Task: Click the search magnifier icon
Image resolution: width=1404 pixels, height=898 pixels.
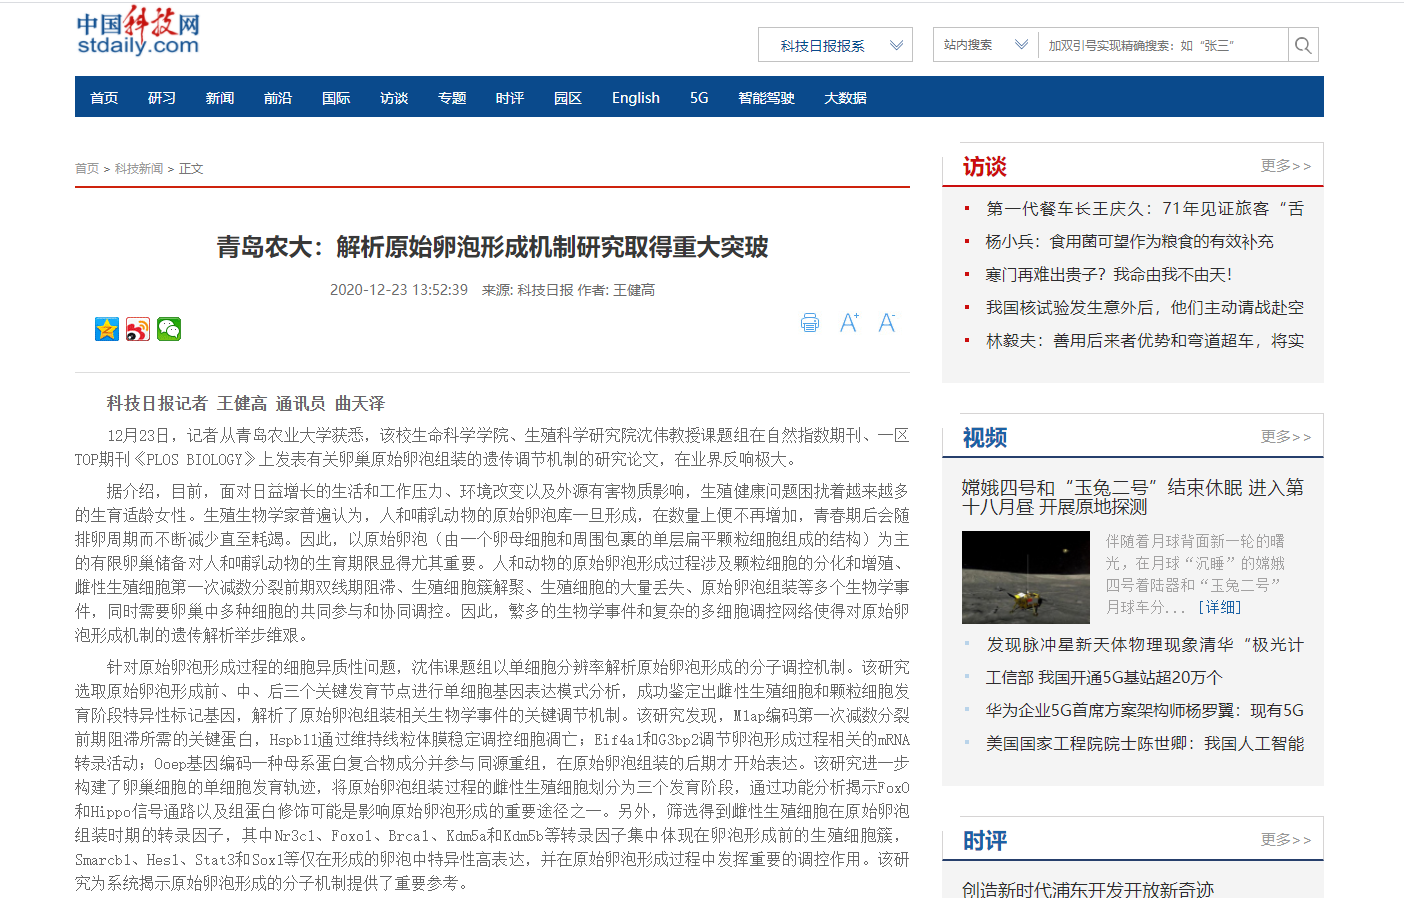Action: coord(1302,45)
